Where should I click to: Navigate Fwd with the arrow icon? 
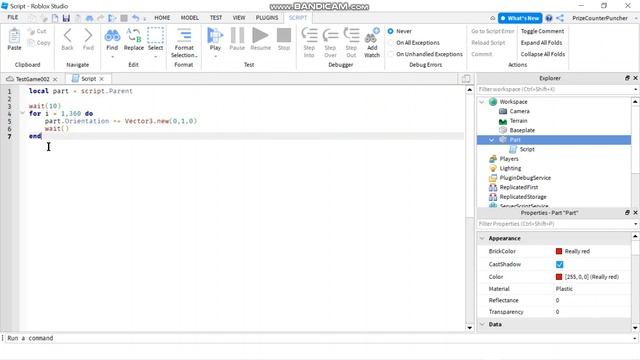88,36
